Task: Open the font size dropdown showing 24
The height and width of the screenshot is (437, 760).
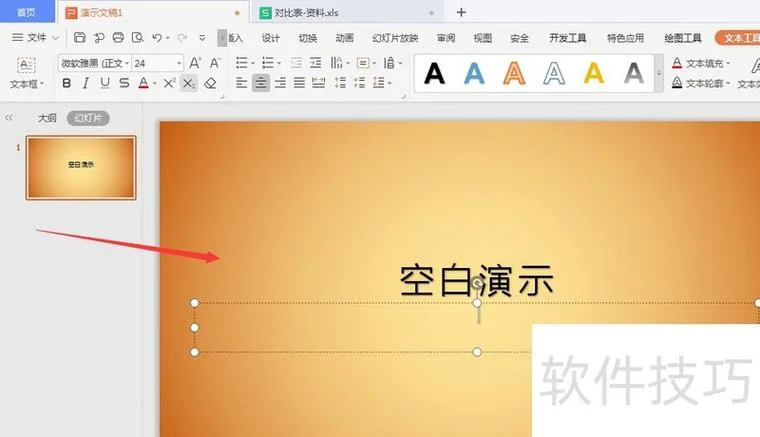Action: 179,63
